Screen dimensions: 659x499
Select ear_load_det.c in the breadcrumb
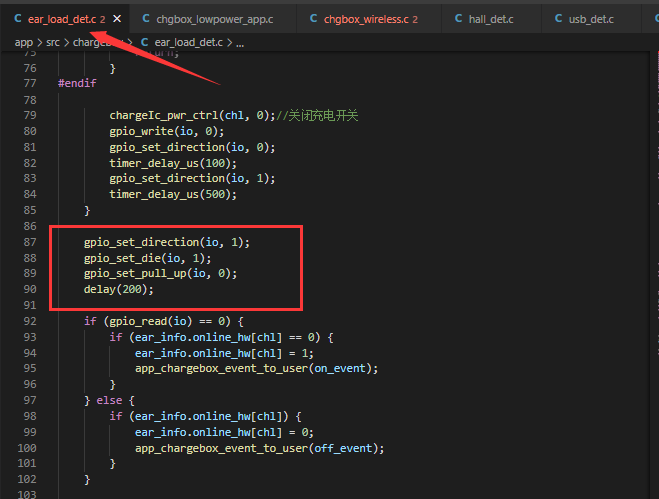point(188,42)
